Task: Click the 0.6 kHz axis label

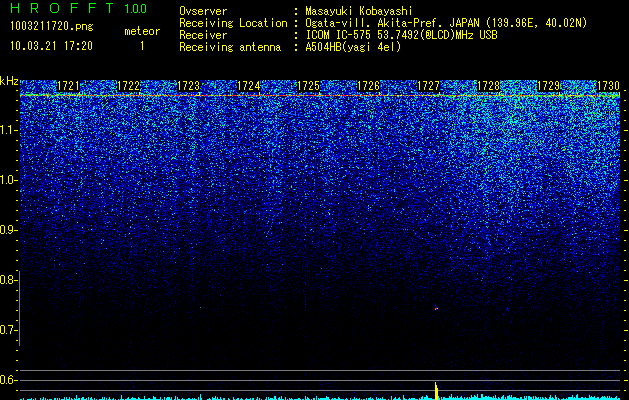Action: [8, 380]
